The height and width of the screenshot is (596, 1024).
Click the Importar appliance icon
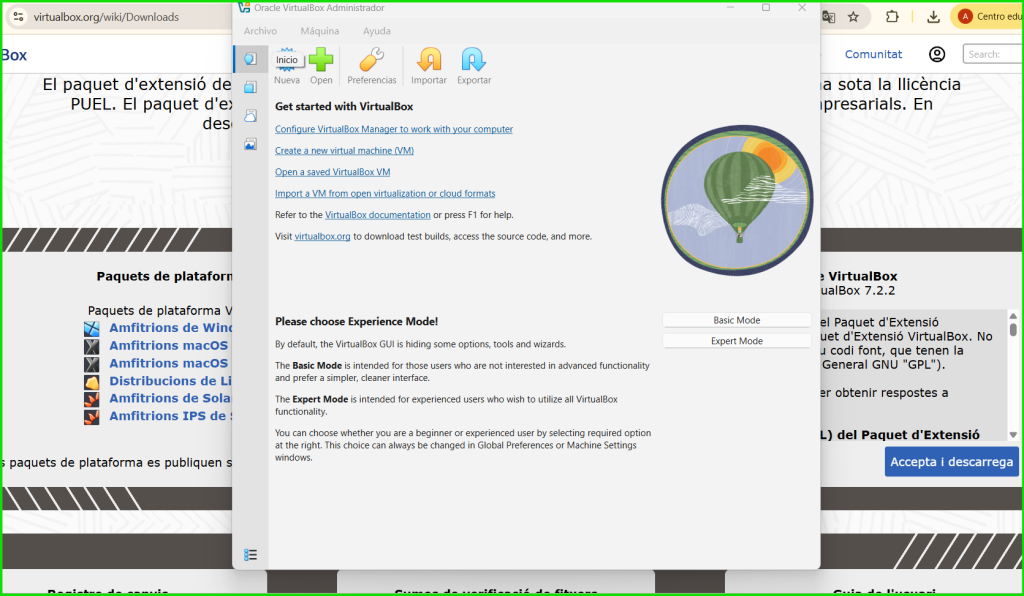[x=429, y=62]
